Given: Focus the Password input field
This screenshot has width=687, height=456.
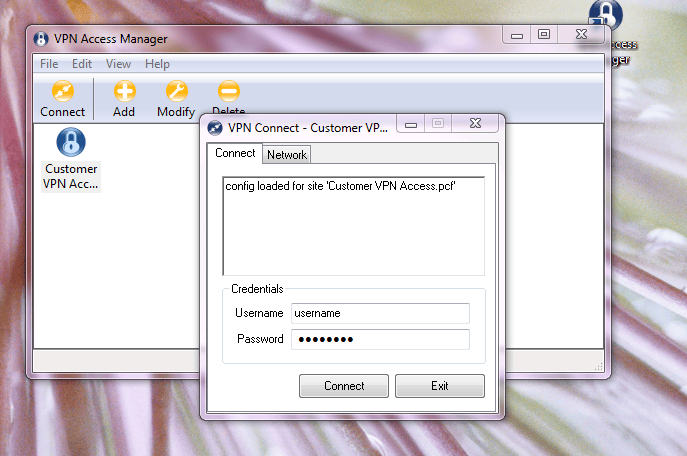Looking at the screenshot, I should [x=380, y=339].
